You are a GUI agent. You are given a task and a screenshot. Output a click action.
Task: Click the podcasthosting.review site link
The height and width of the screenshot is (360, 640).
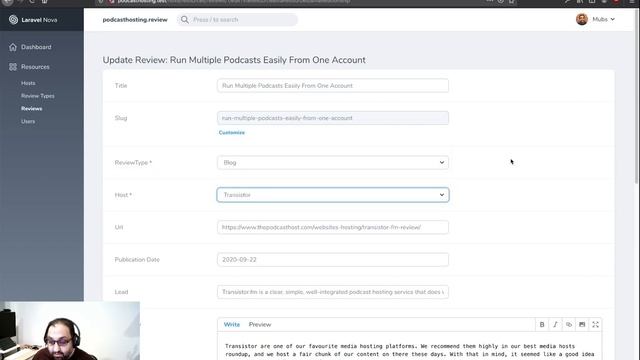(x=135, y=20)
